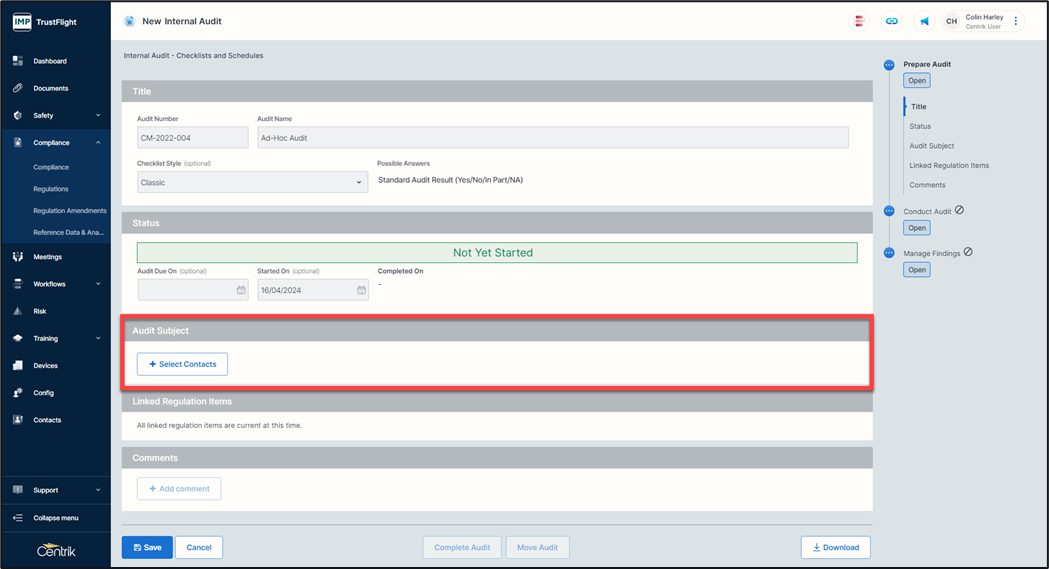
Task: Click the red stacked workflow icon in header
Action: [x=858, y=21]
